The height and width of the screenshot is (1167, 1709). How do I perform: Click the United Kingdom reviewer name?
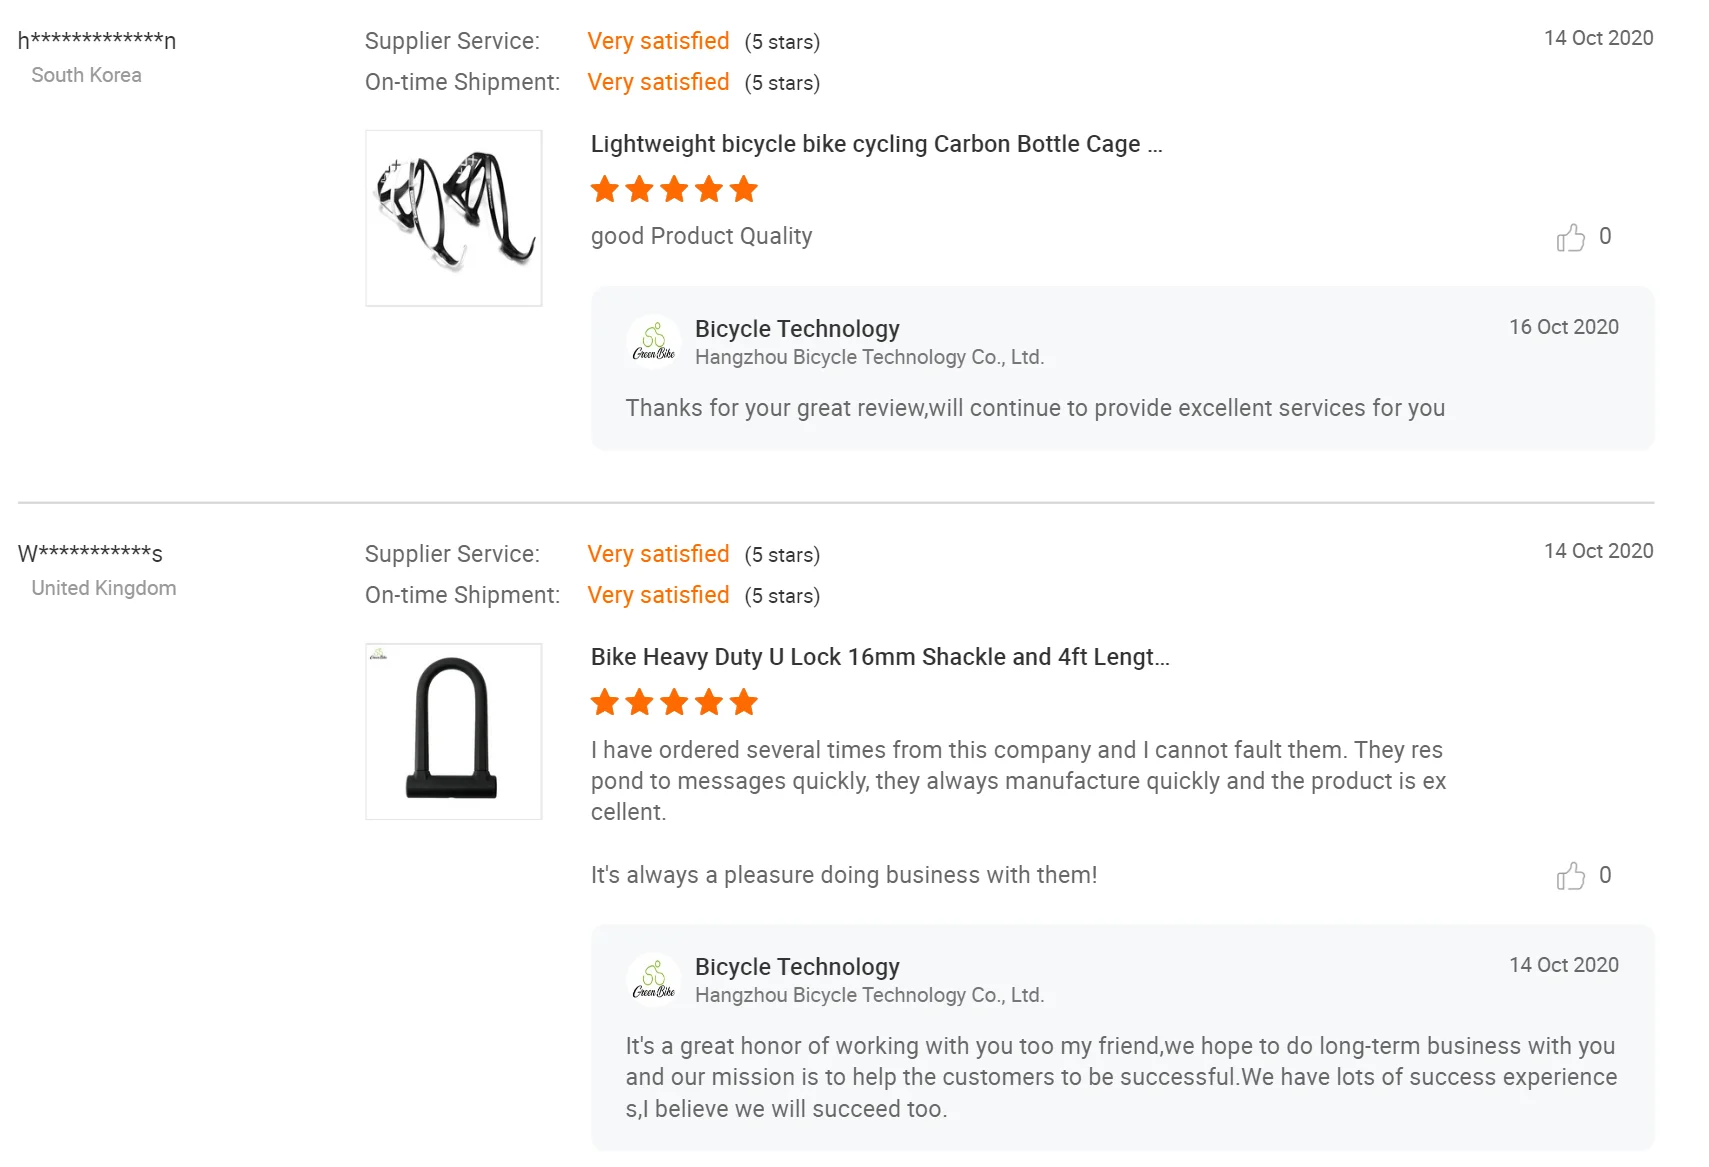pyautogui.click(x=90, y=554)
